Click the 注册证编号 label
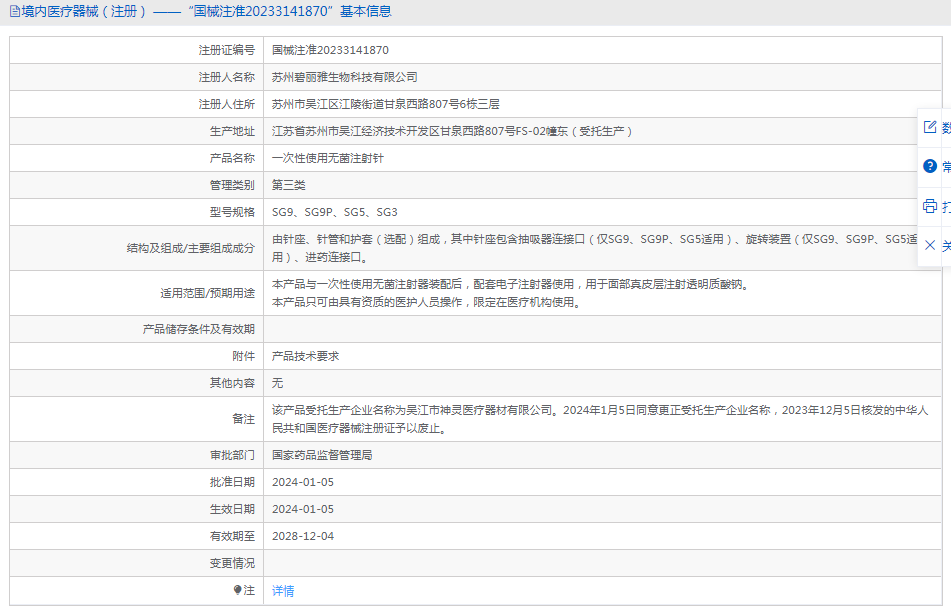The width and height of the screenshot is (951, 615). pos(227,50)
